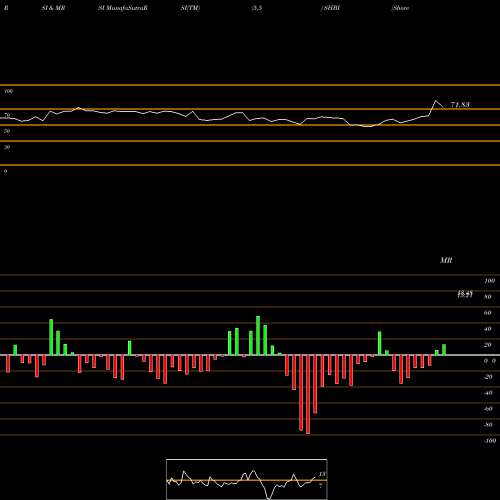
Task: Click the bar chart's -20 axis label
Action: (488, 377)
